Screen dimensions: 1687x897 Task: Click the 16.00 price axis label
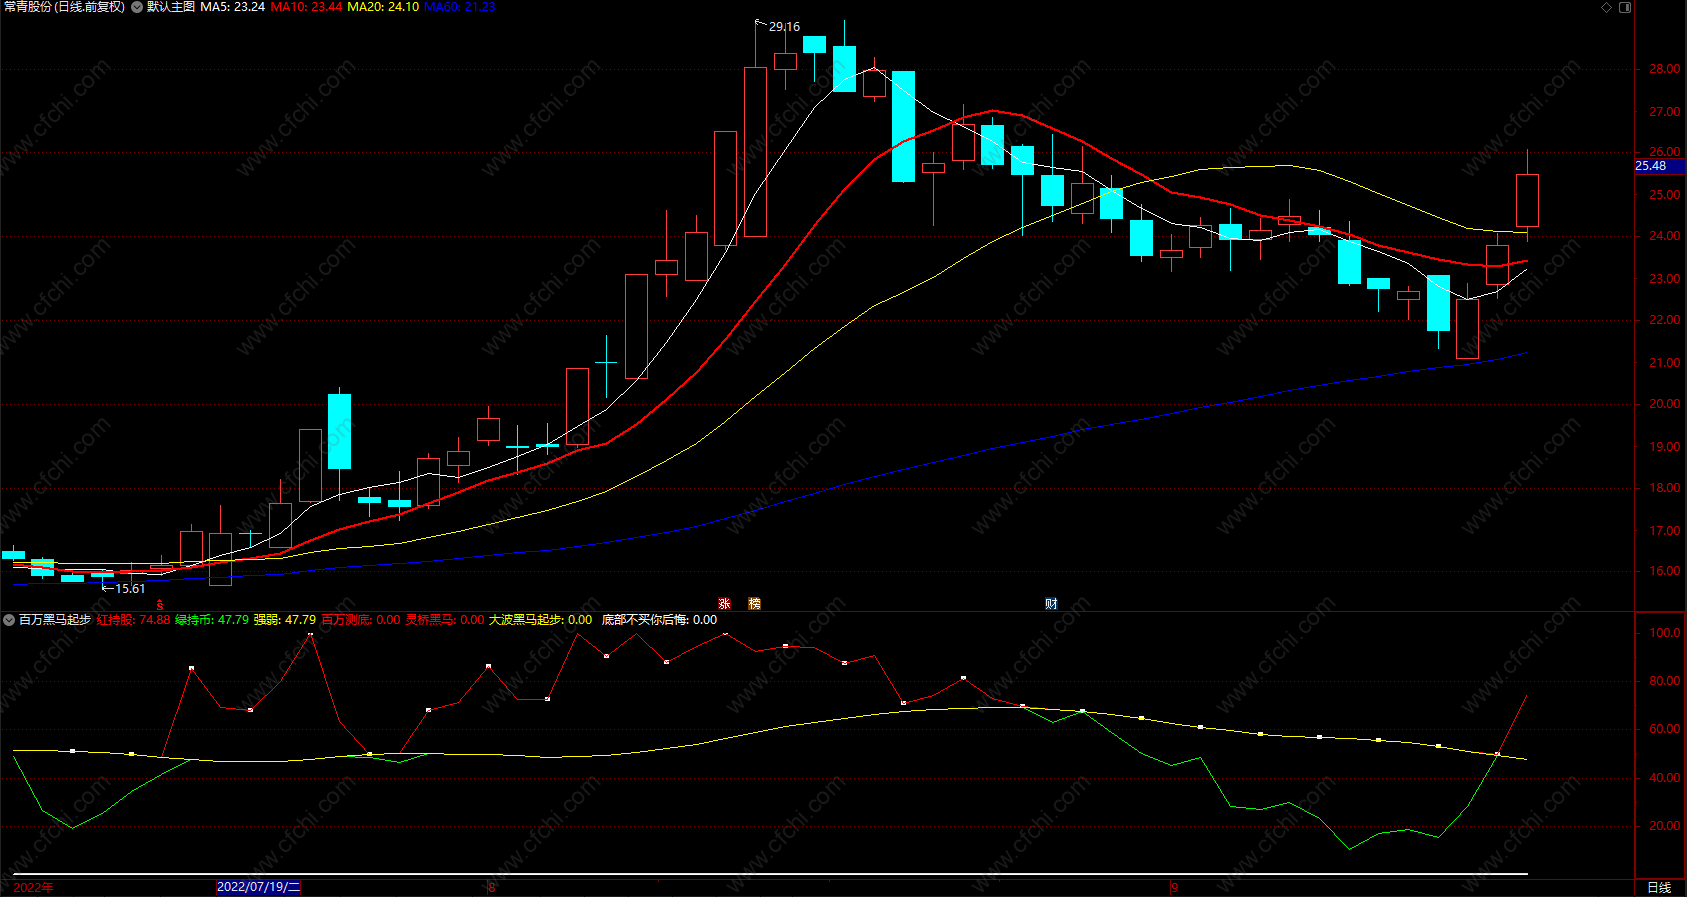click(1664, 571)
